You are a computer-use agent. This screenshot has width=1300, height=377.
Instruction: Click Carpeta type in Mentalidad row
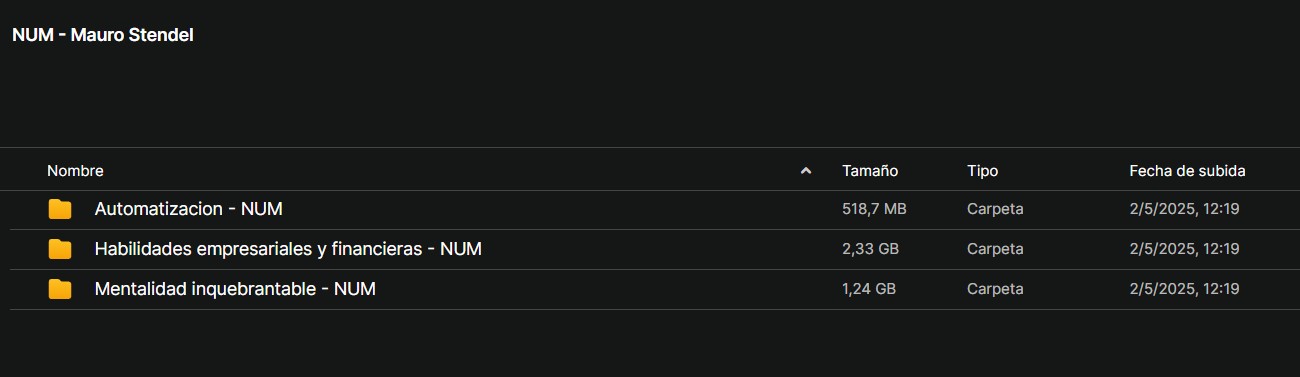coord(995,289)
